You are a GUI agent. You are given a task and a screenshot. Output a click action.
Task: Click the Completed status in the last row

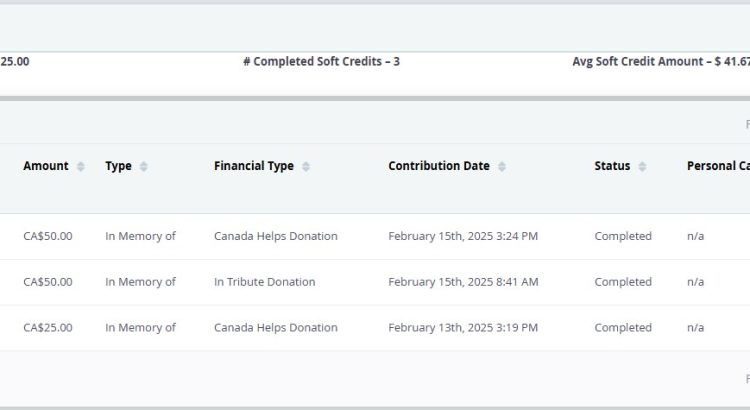623,328
